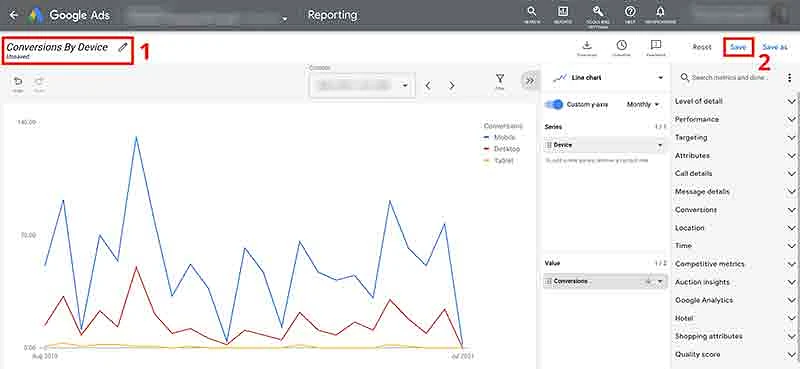Open the Line chart type dropdown

pyautogui.click(x=607, y=78)
